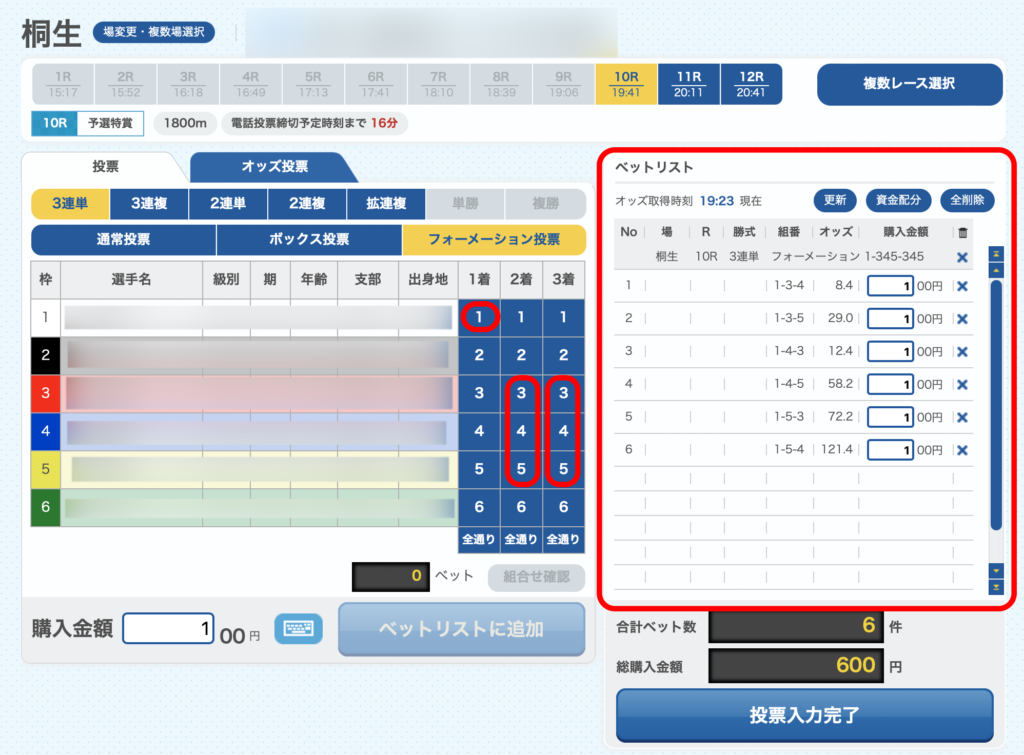Click the 資金配分 button
The width and height of the screenshot is (1024, 755).
[x=897, y=200]
